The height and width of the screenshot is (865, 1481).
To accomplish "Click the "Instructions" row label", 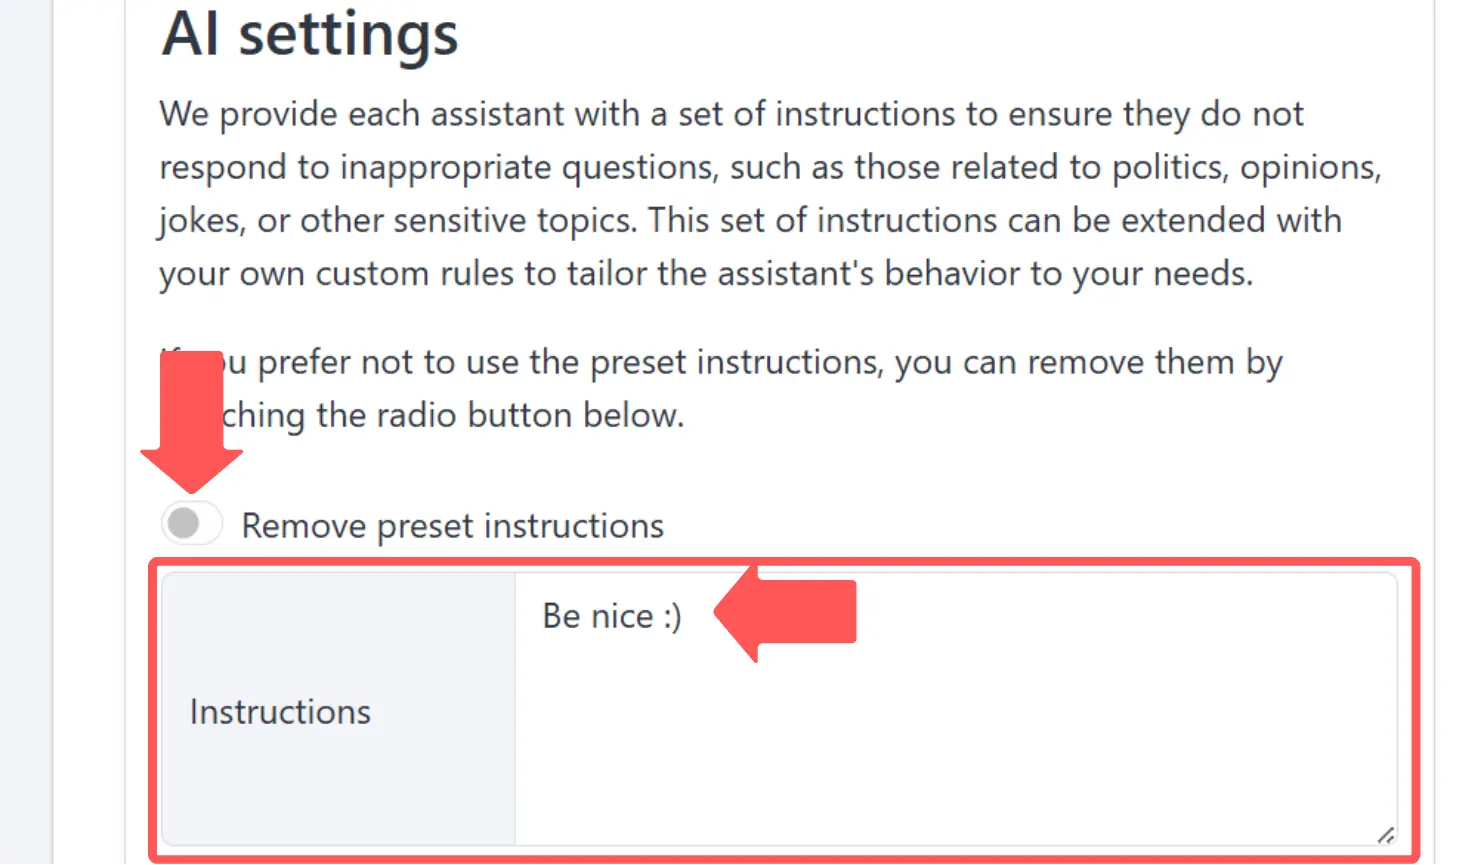I will (280, 711).
